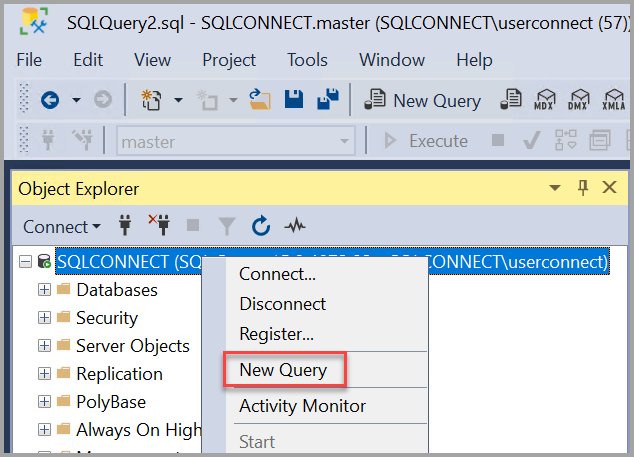634x457 pixels.
Task: Click the Object Explorer Stop icon
Action: pyautogui.click(x=193, y=225)
